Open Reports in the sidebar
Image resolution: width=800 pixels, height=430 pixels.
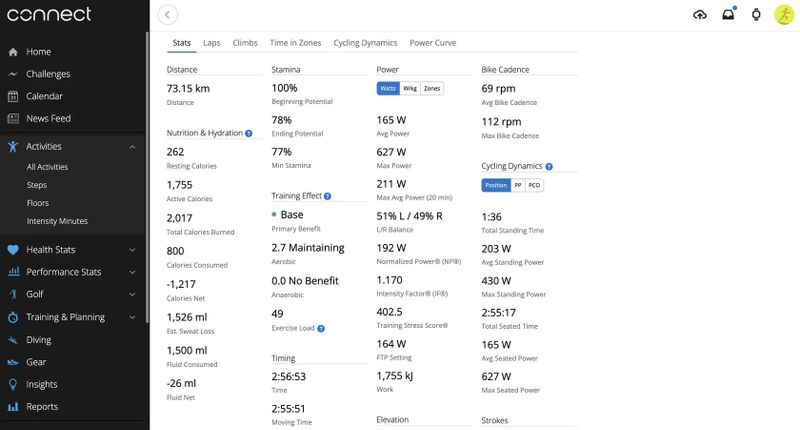point(42,407)
